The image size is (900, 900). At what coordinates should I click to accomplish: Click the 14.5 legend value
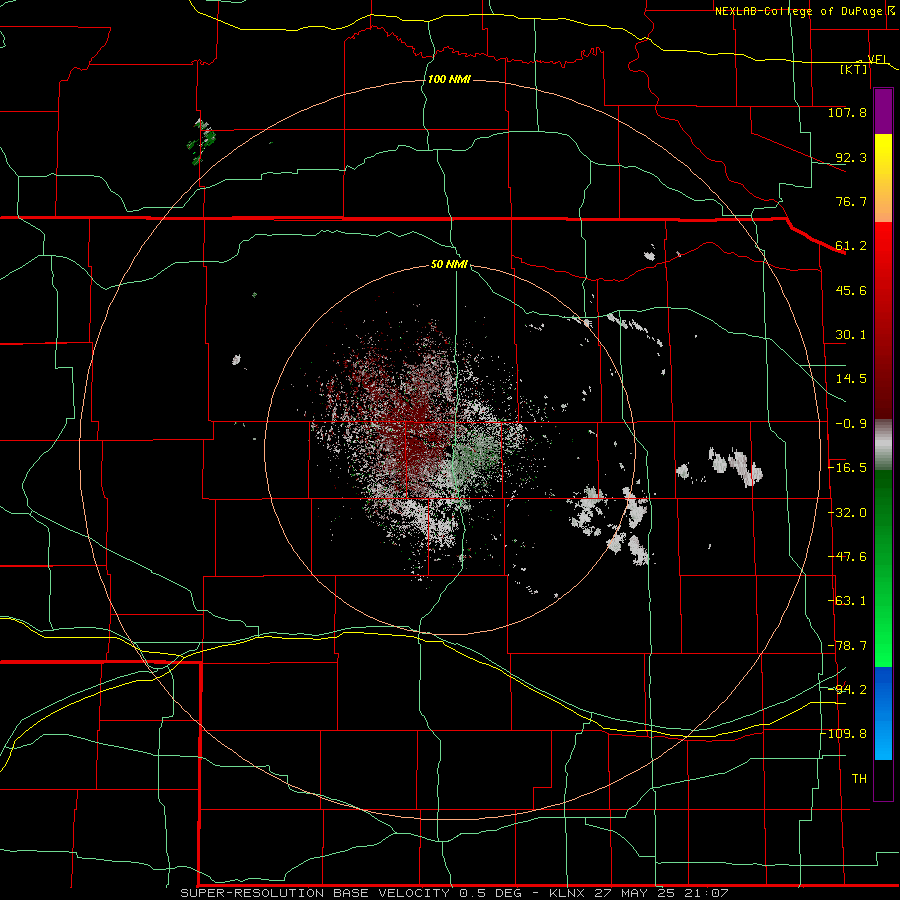[x=851, y=379]
